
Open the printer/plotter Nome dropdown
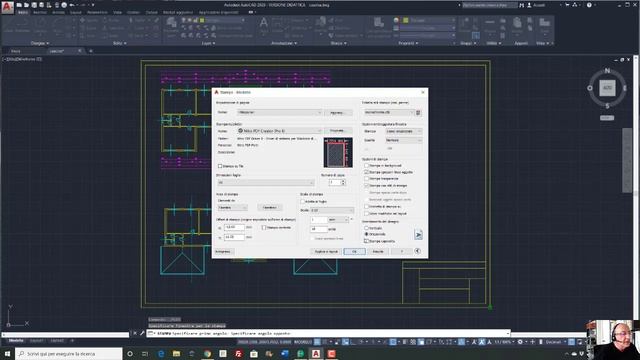279,131
